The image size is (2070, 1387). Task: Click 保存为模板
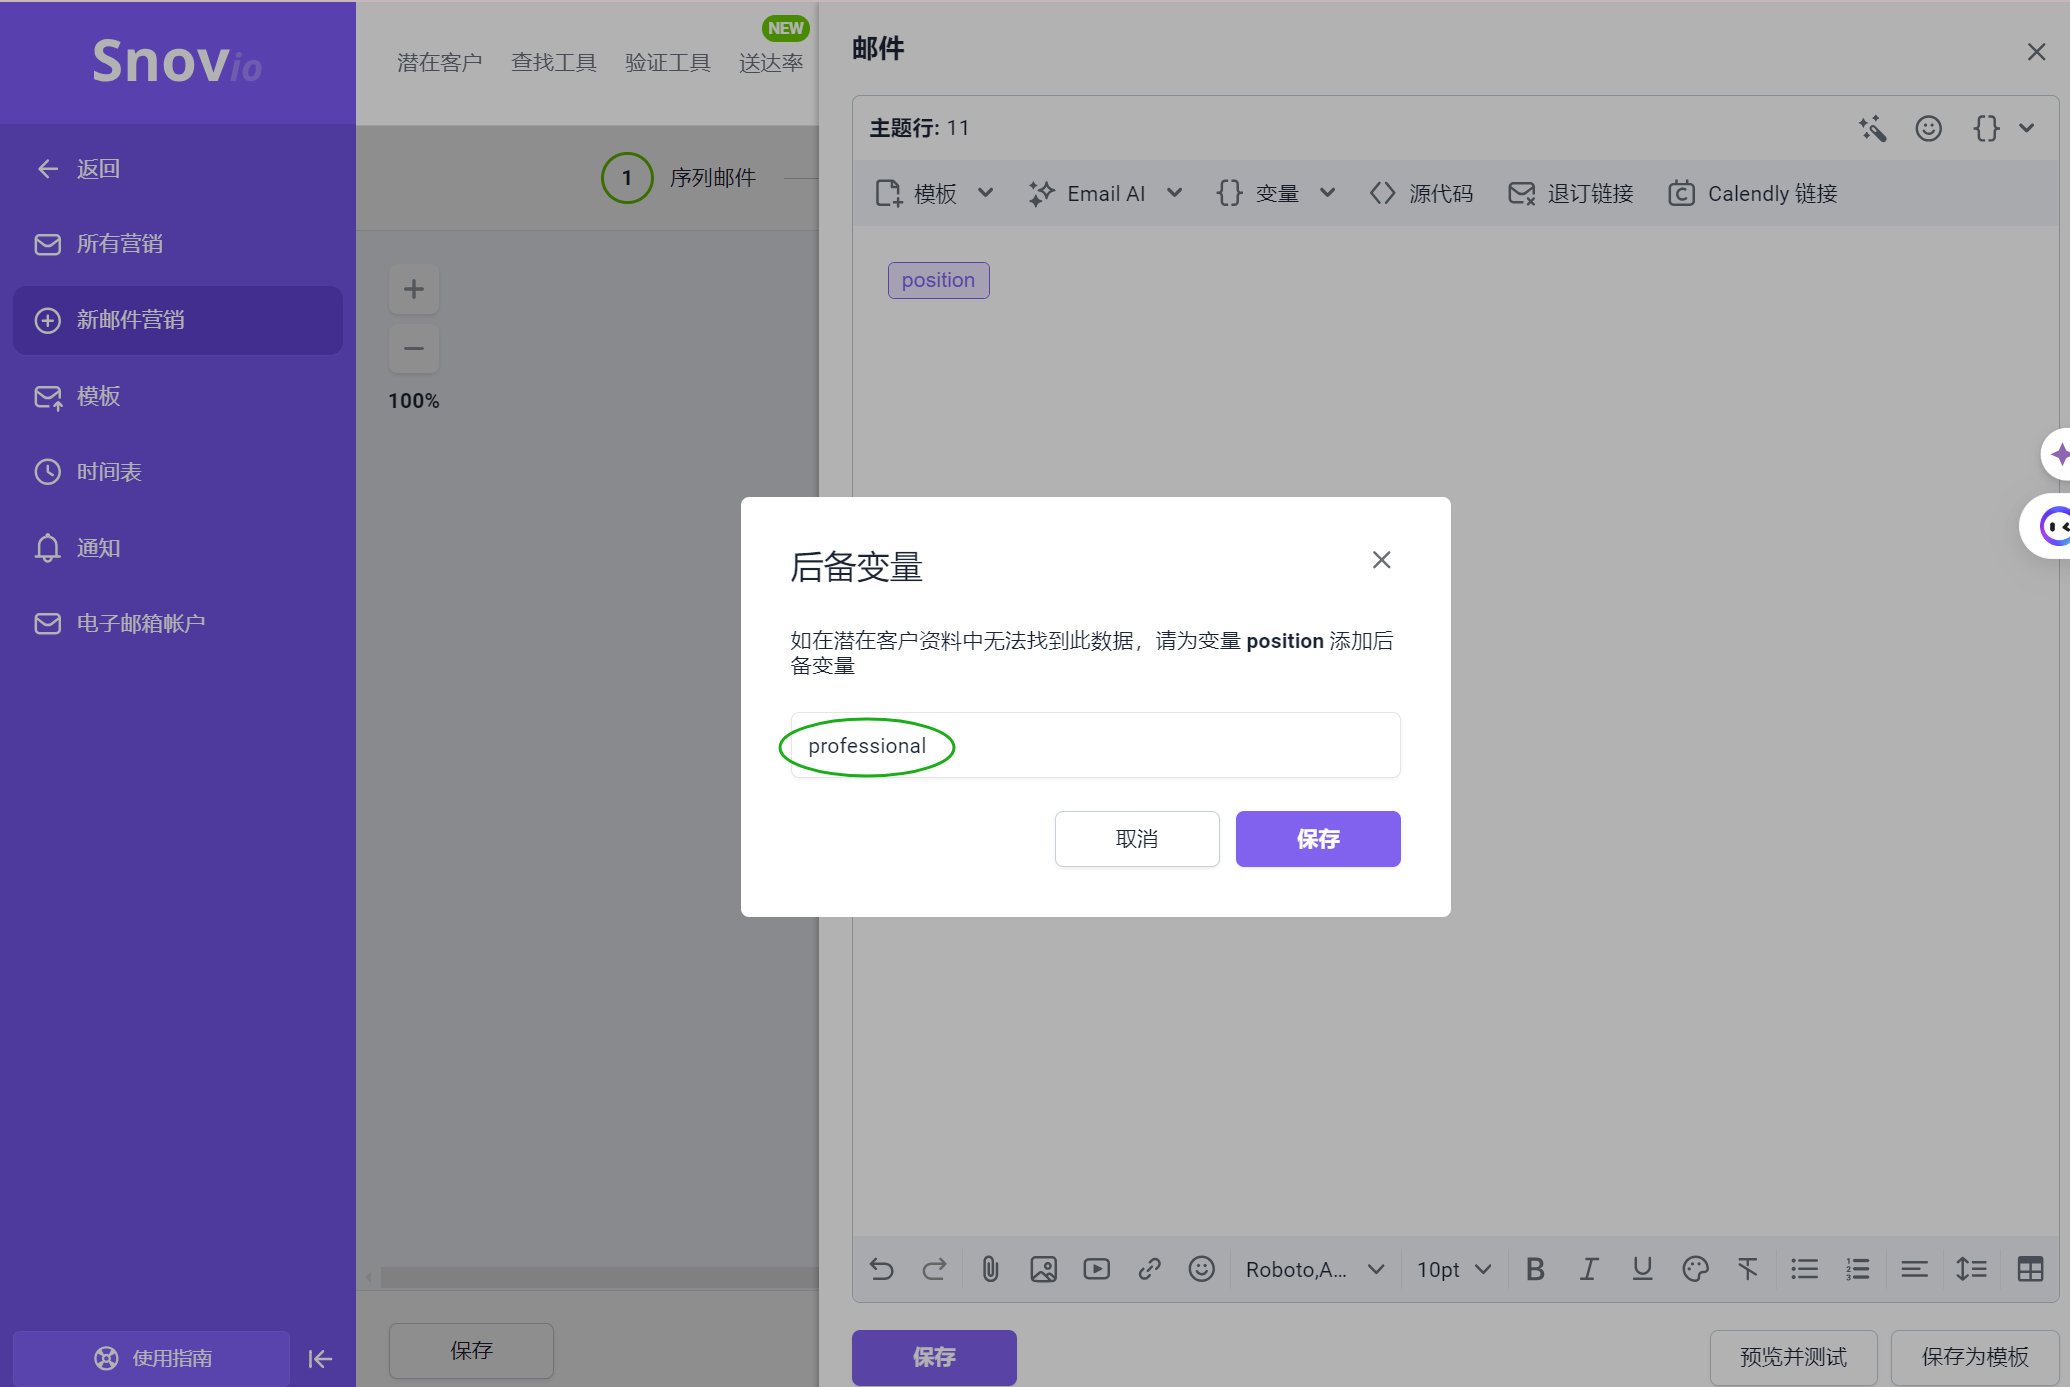pos(1975,1358)
